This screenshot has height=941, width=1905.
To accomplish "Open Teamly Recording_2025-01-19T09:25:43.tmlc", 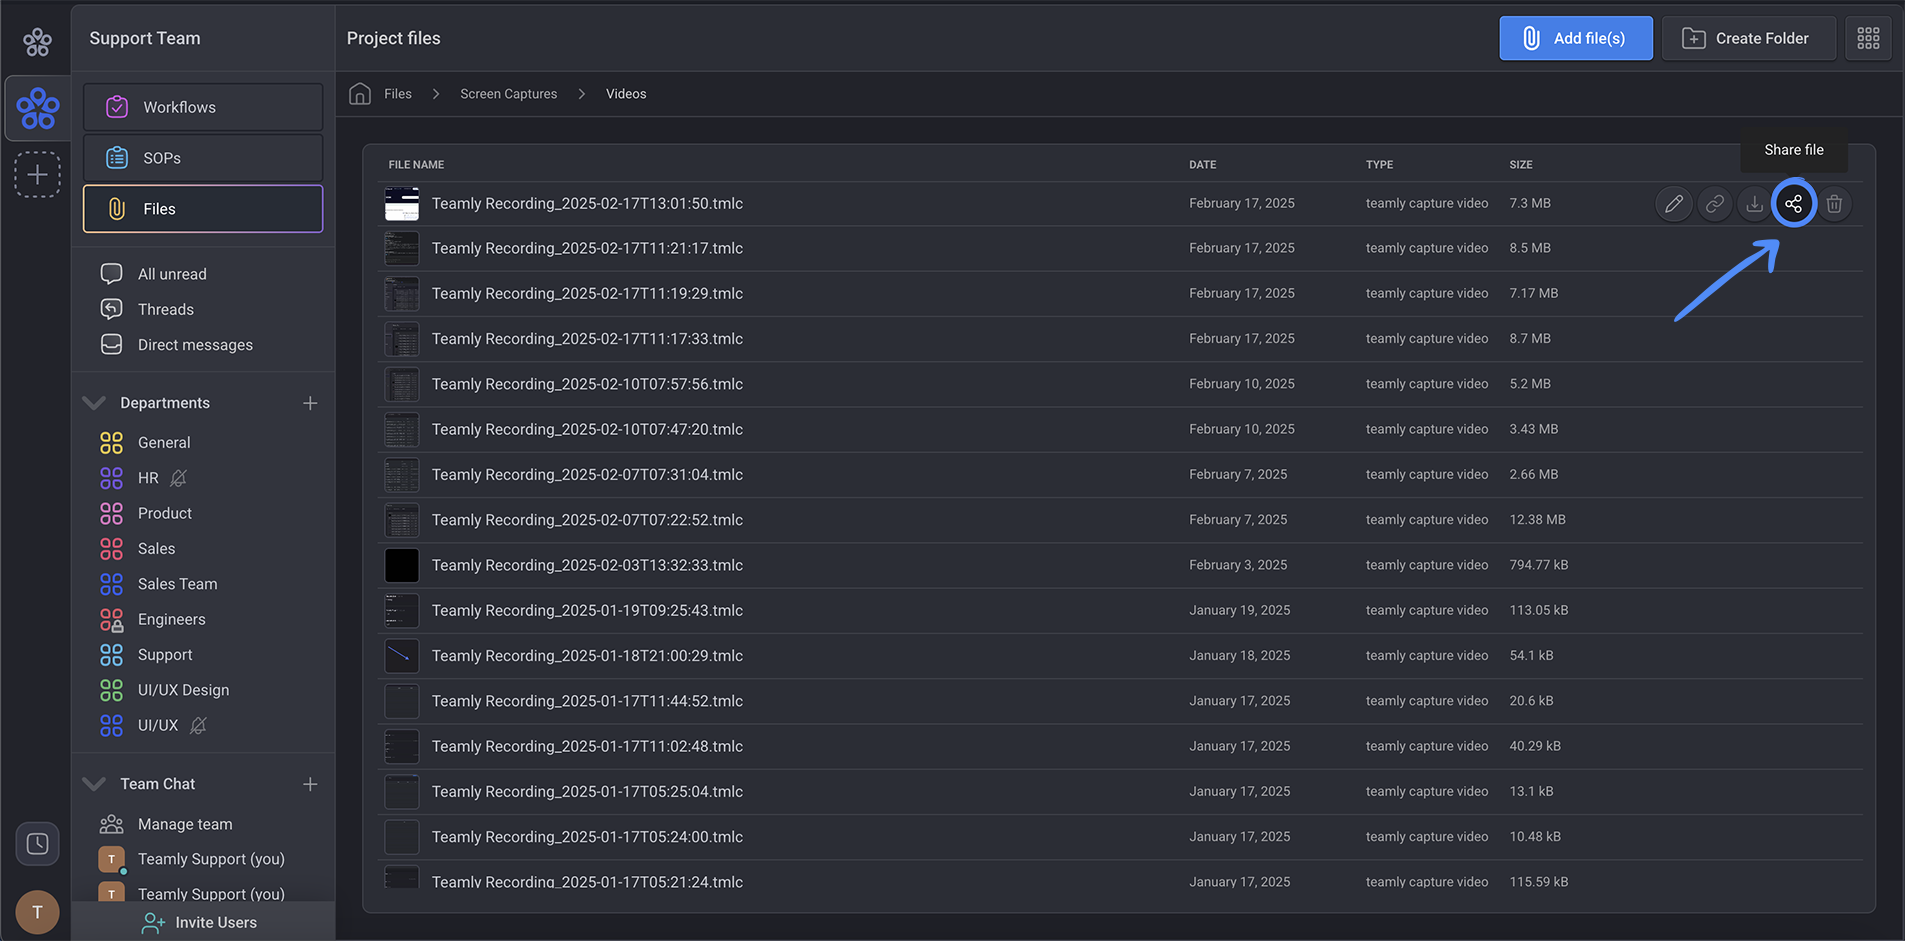I will click(587, 611).
